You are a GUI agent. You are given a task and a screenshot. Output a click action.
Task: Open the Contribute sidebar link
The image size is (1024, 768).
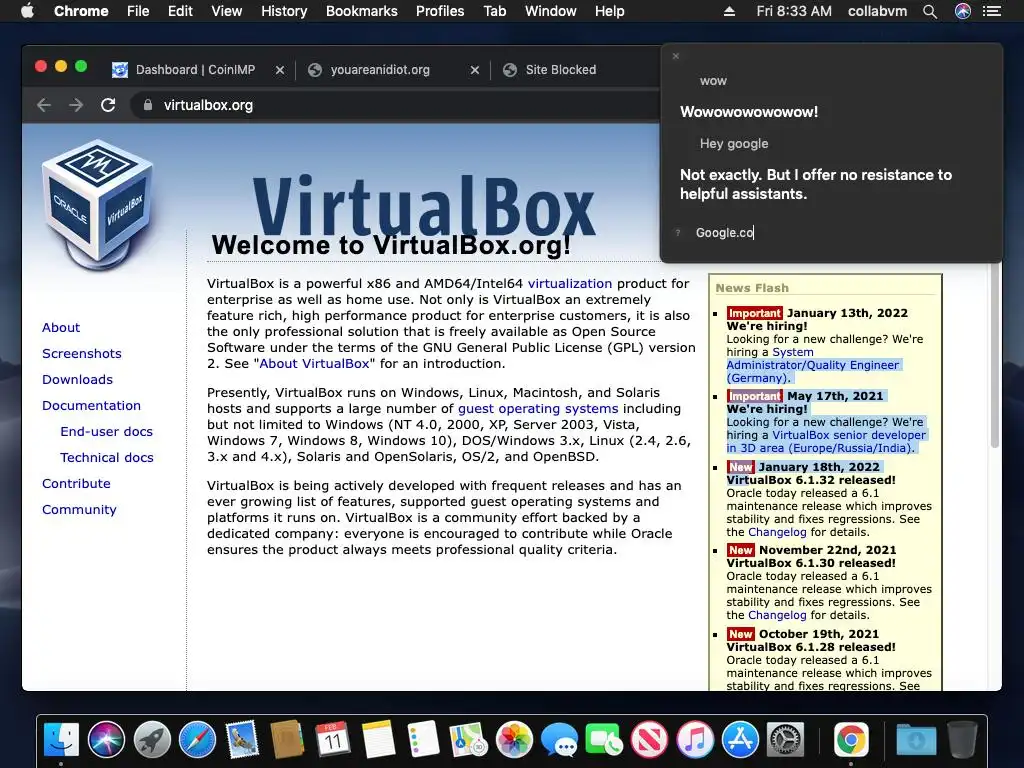(76, 484)
